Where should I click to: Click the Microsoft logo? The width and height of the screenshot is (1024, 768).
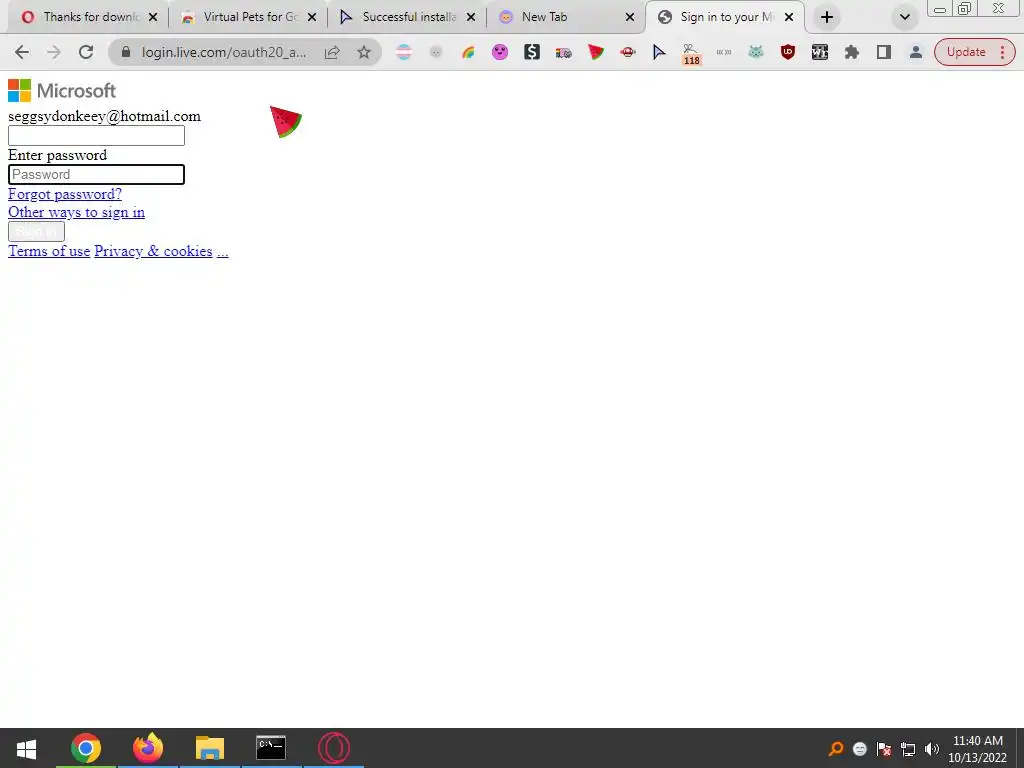coord(62,91)
